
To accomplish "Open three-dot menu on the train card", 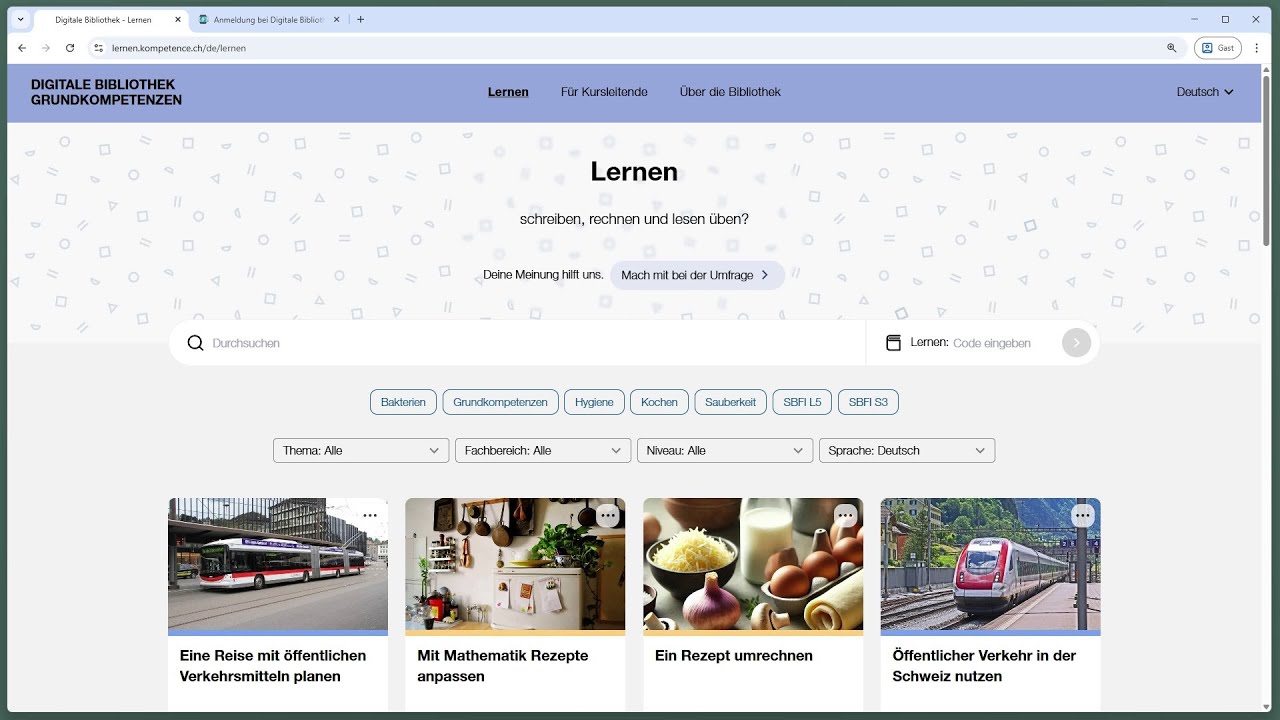I will [1083, 516].
